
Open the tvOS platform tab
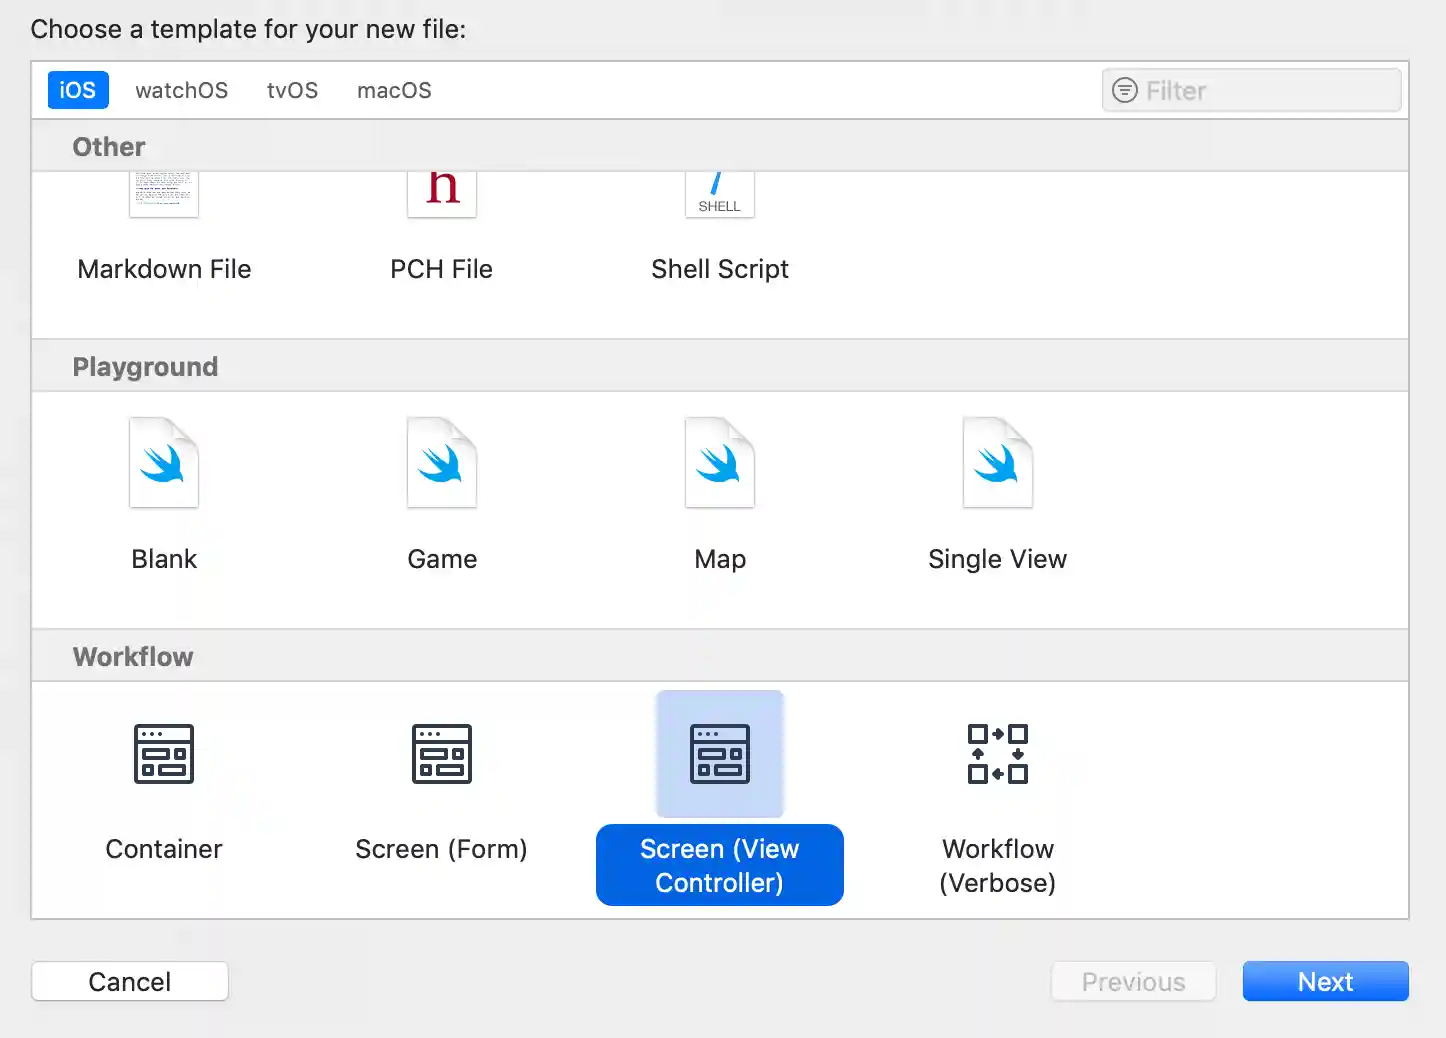click(x=292, y=90)
